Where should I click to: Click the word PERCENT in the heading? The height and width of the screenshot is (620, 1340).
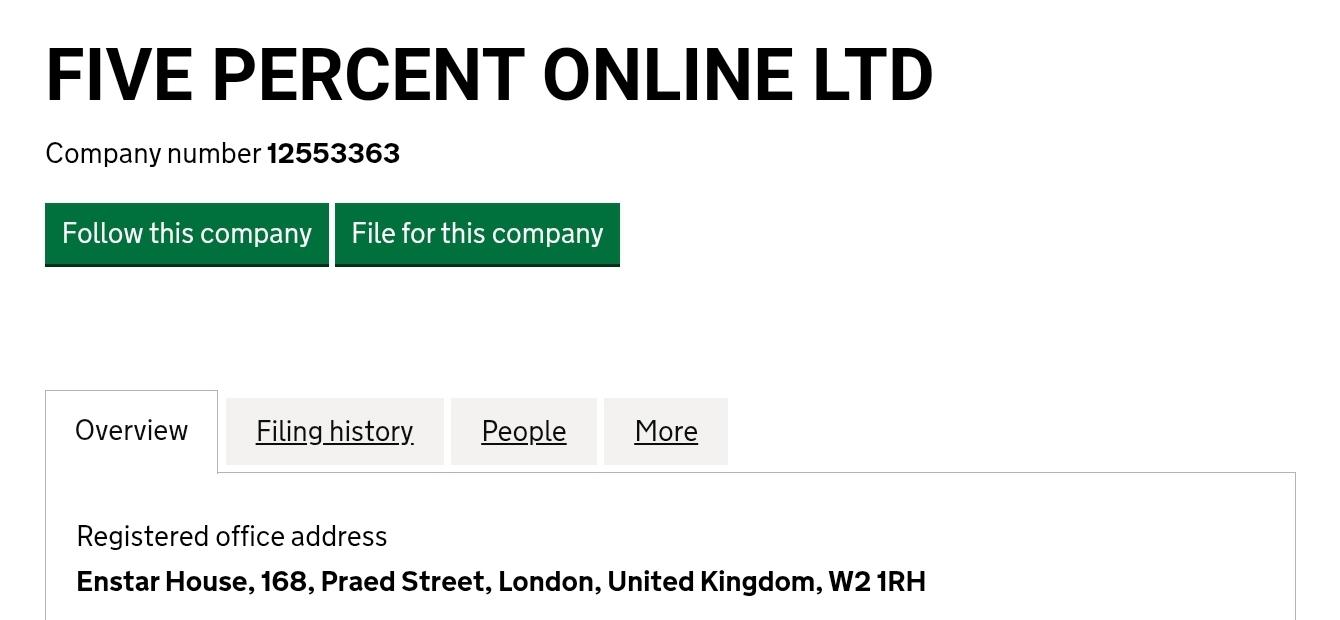point(368,76)
